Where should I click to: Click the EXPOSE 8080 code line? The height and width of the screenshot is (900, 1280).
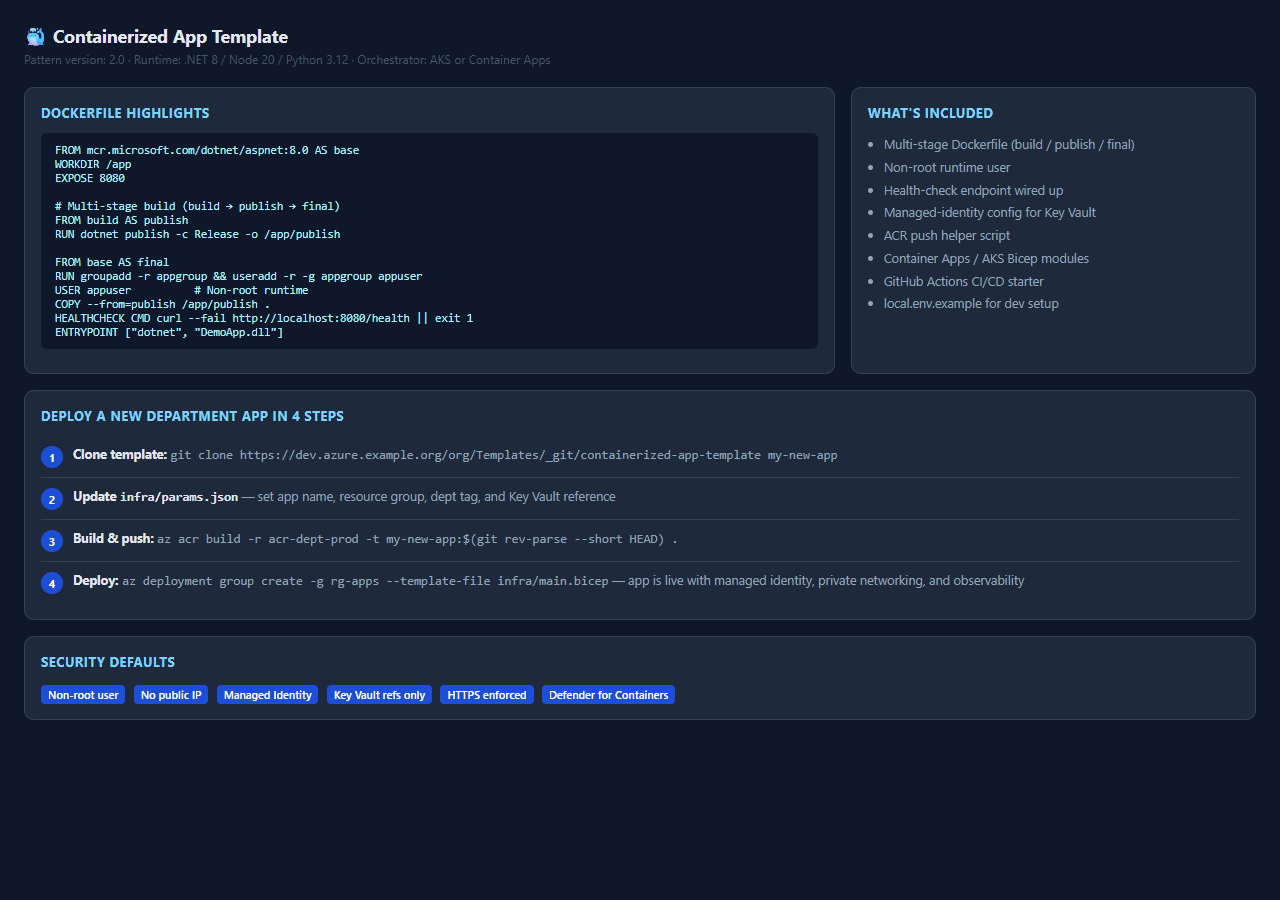coord(90,178)
